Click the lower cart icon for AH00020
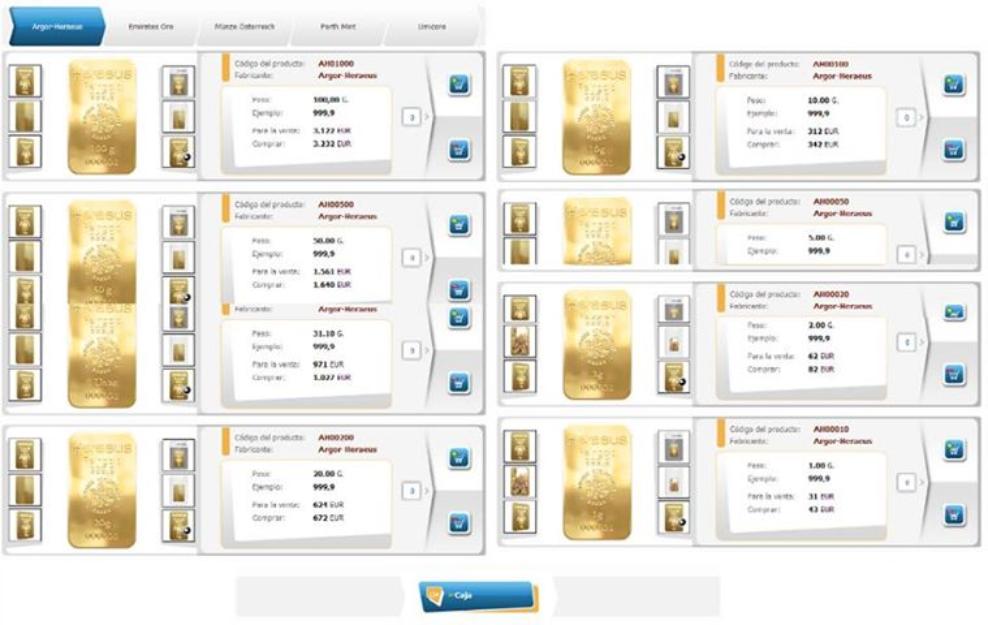 (955, 374)
